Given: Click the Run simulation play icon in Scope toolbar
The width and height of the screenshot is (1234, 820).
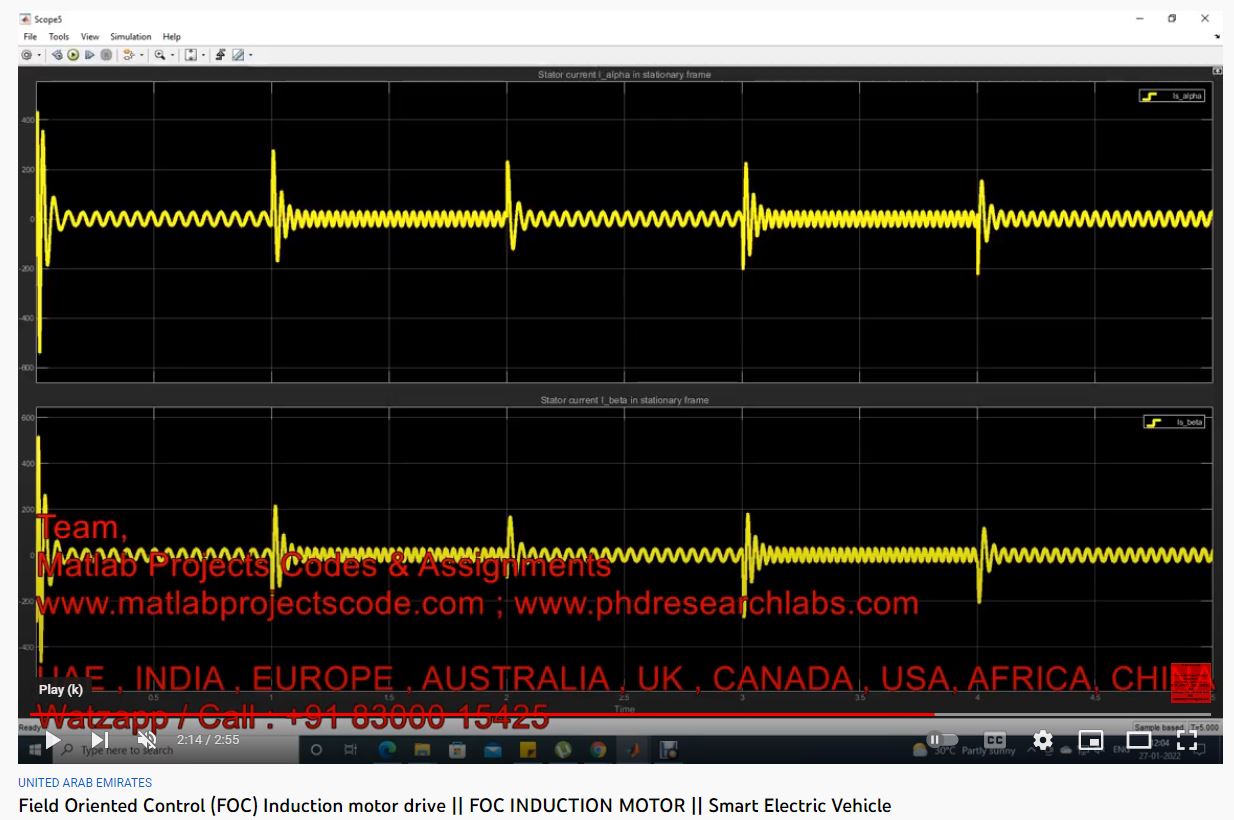Looking at the screenshot, I should tap(73, 55).
